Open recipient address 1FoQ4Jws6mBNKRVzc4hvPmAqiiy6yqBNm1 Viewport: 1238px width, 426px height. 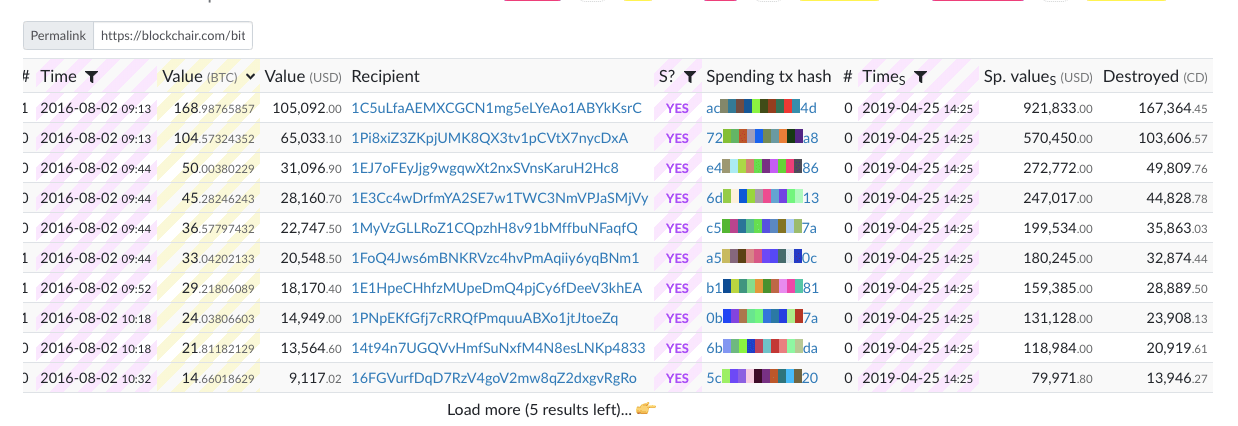[x=495, y=258]
